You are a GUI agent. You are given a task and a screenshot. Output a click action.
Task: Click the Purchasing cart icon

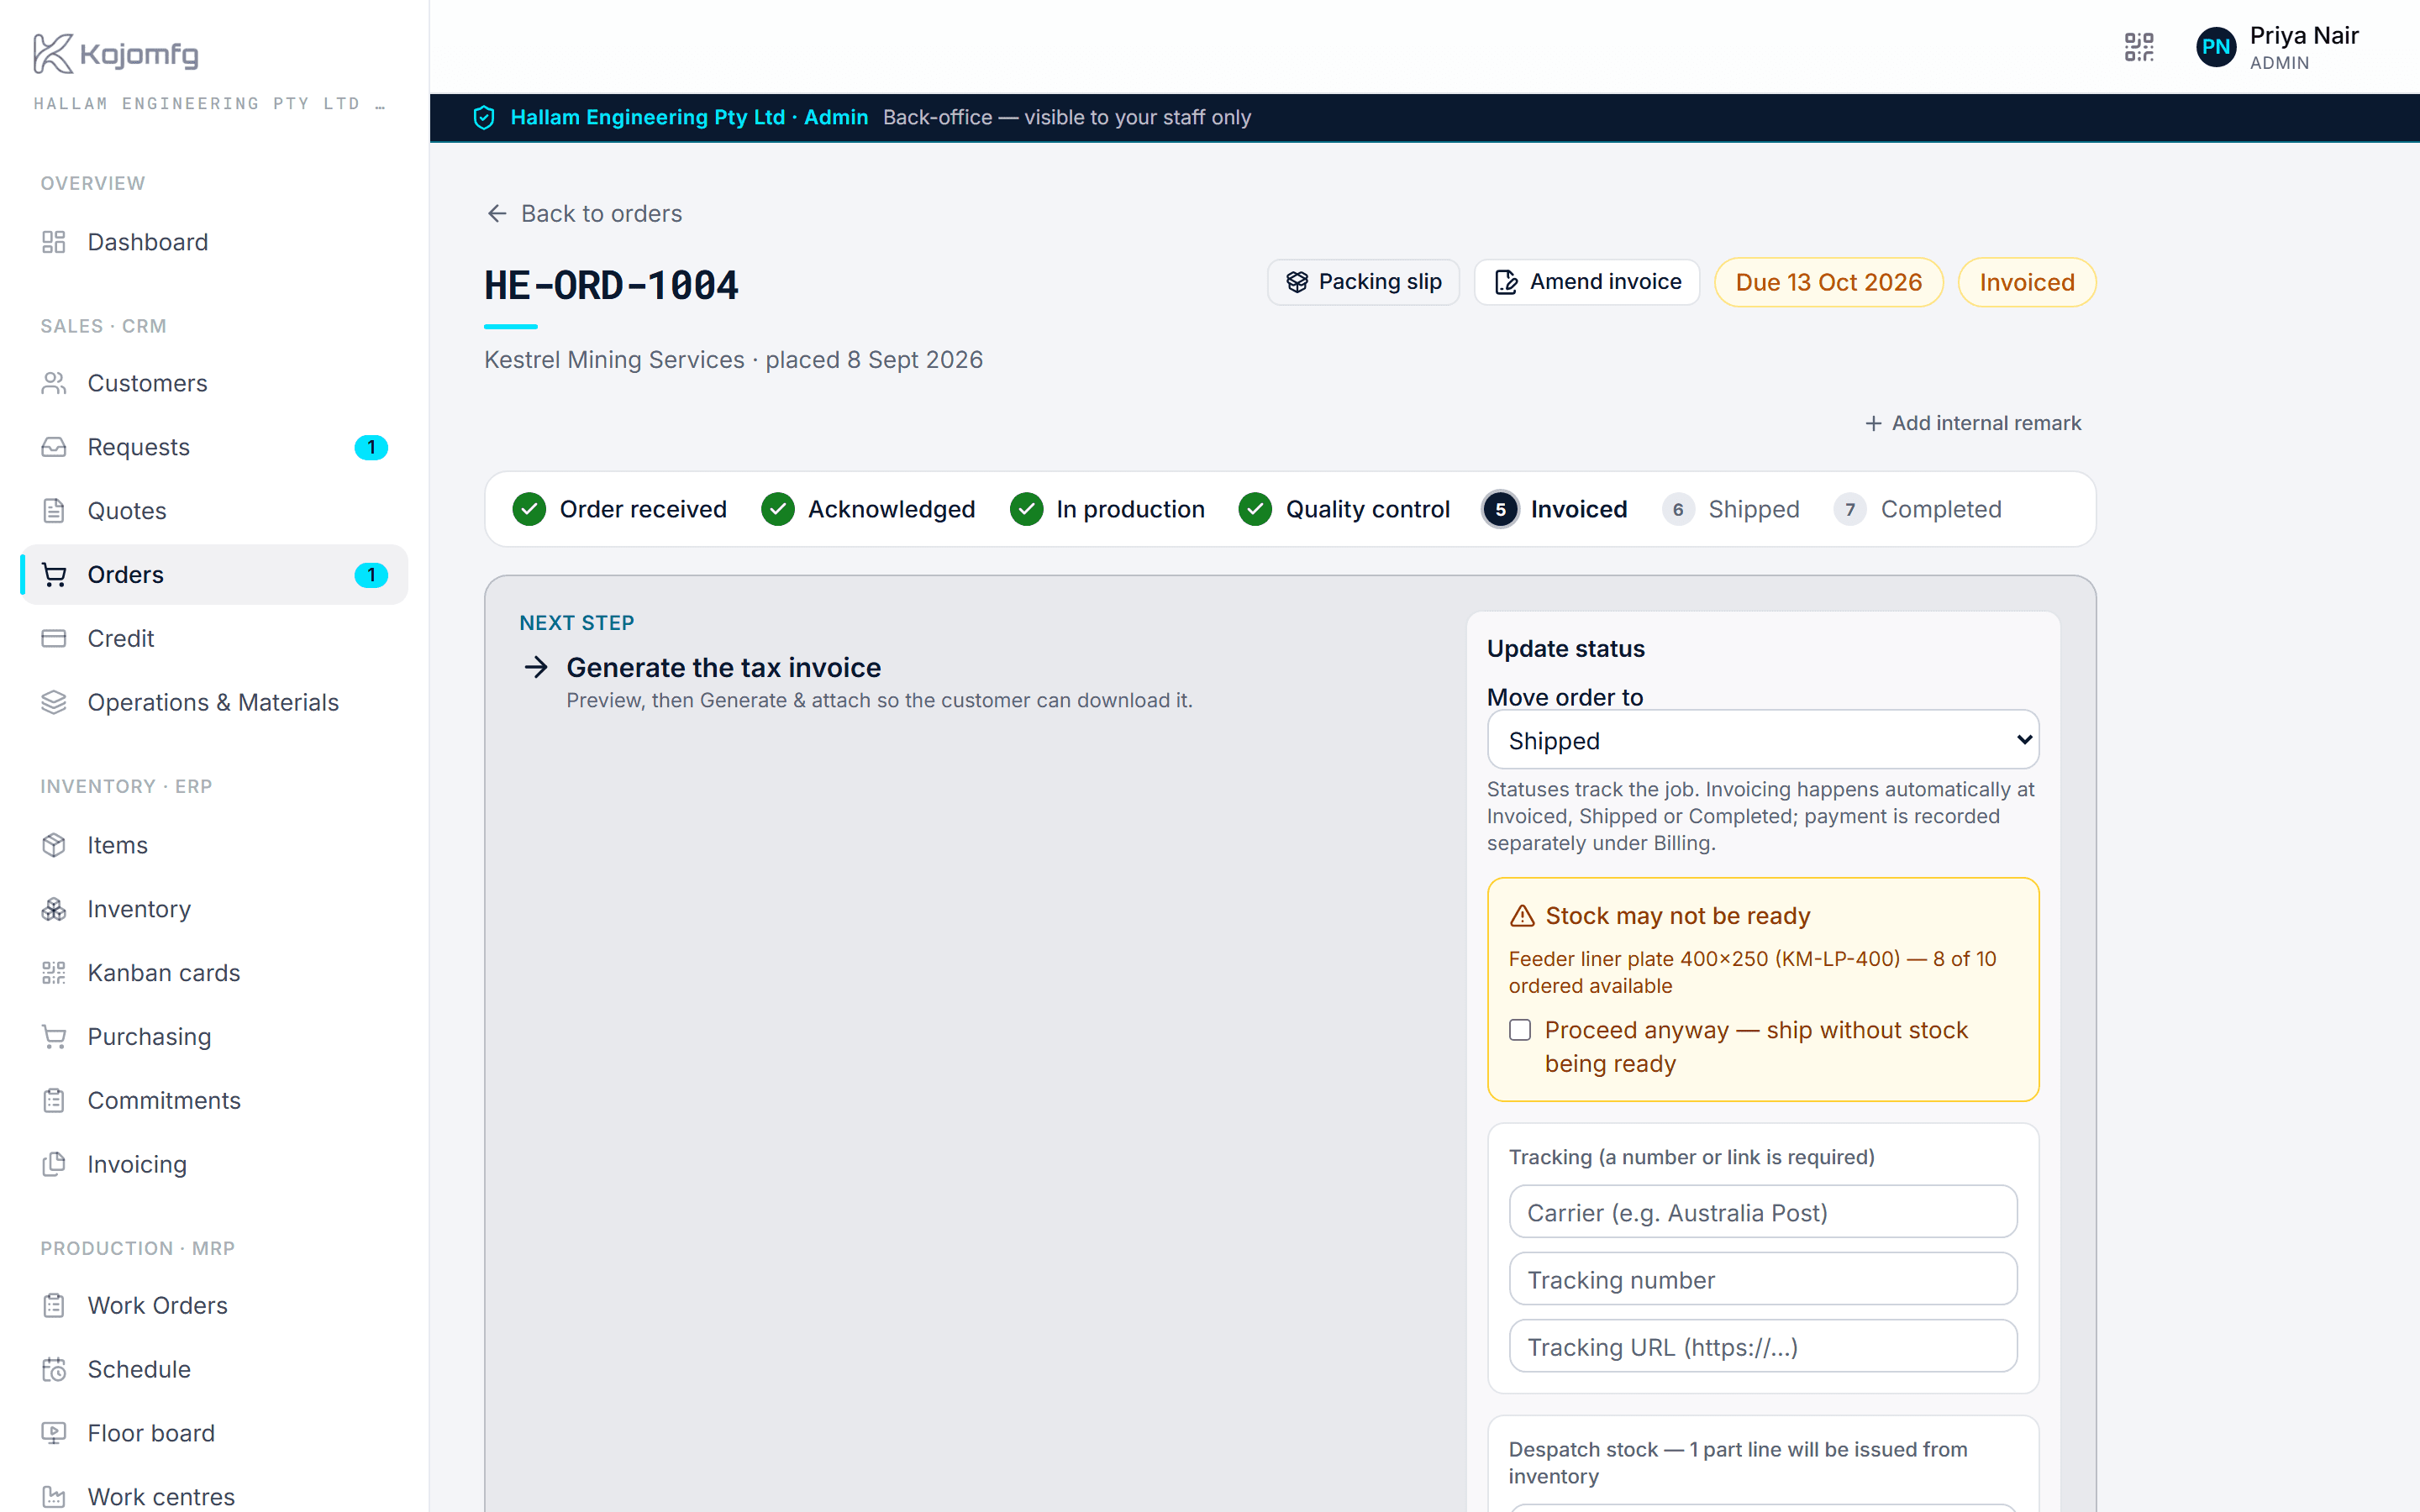coord(54,1037)
